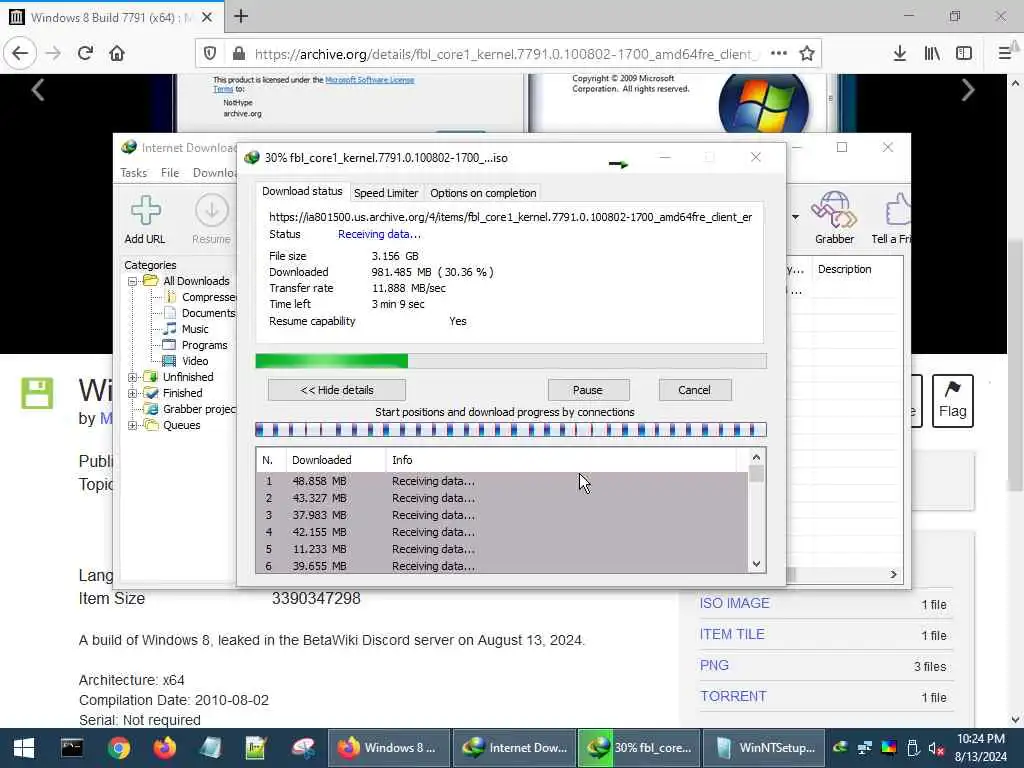
Task: Select connection row 1 with 48.858 MB
Action: point(502,481)
